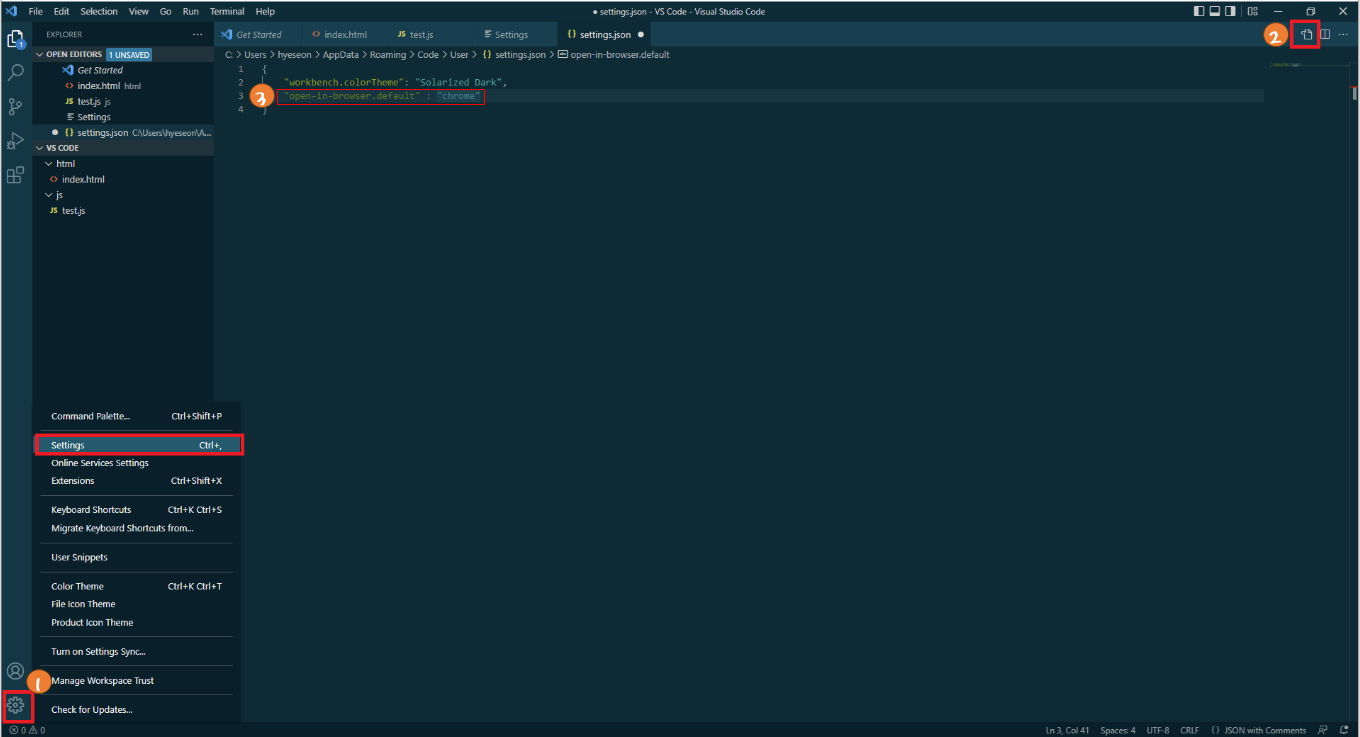Choose Command Palette from Manage menu
Viewport: 1360px width, 737px height.
point(137,416)
